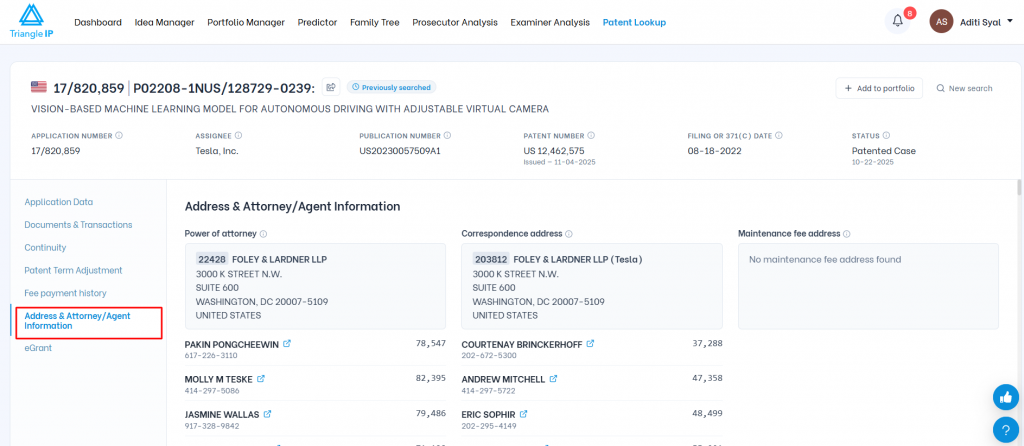Click info icon next to Application Number
Screen dimensions: 1024x446
(x=119, y=136)
